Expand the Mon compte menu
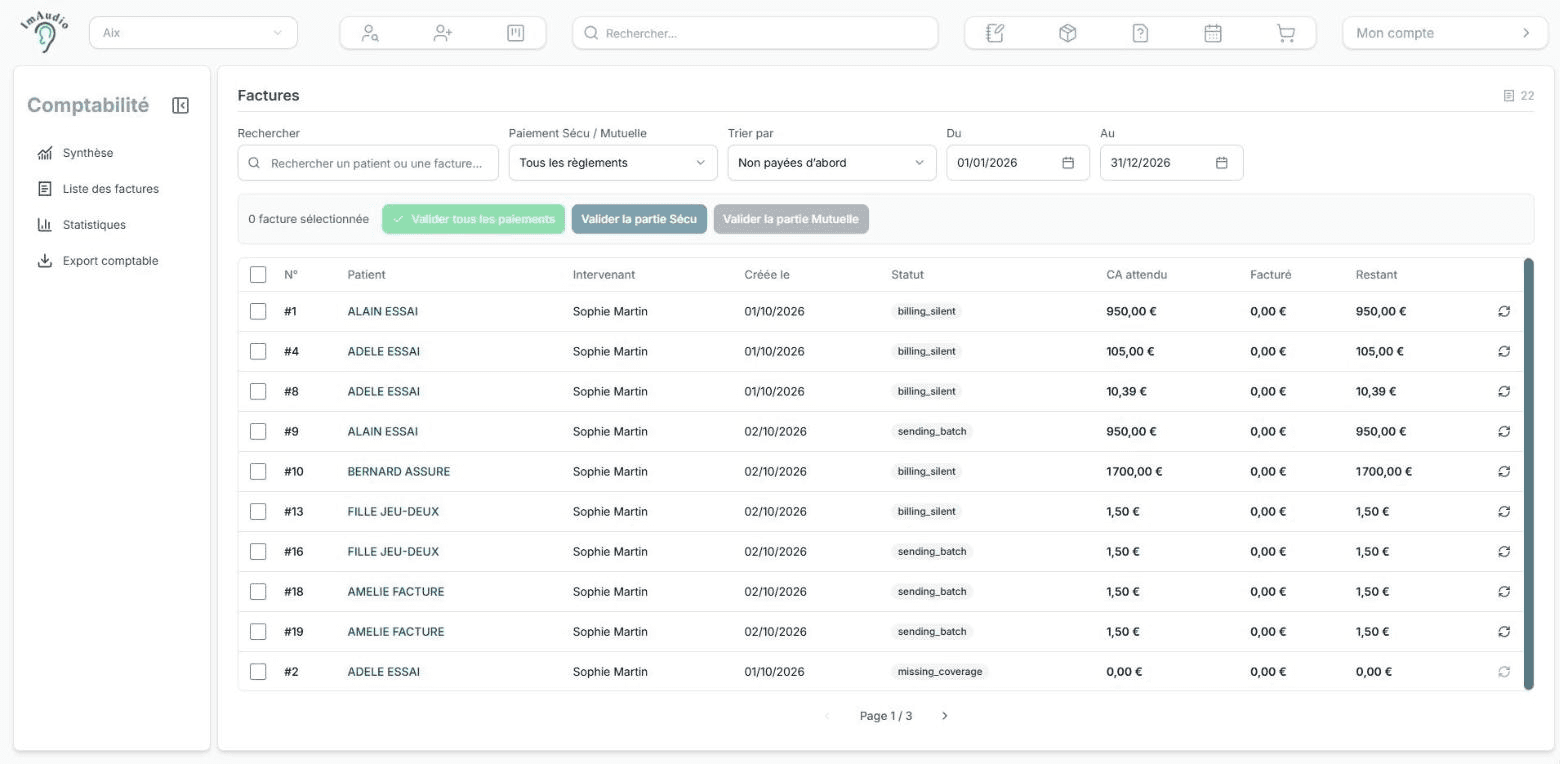The image size is (1560, 764). click(x=1445, y=33)
